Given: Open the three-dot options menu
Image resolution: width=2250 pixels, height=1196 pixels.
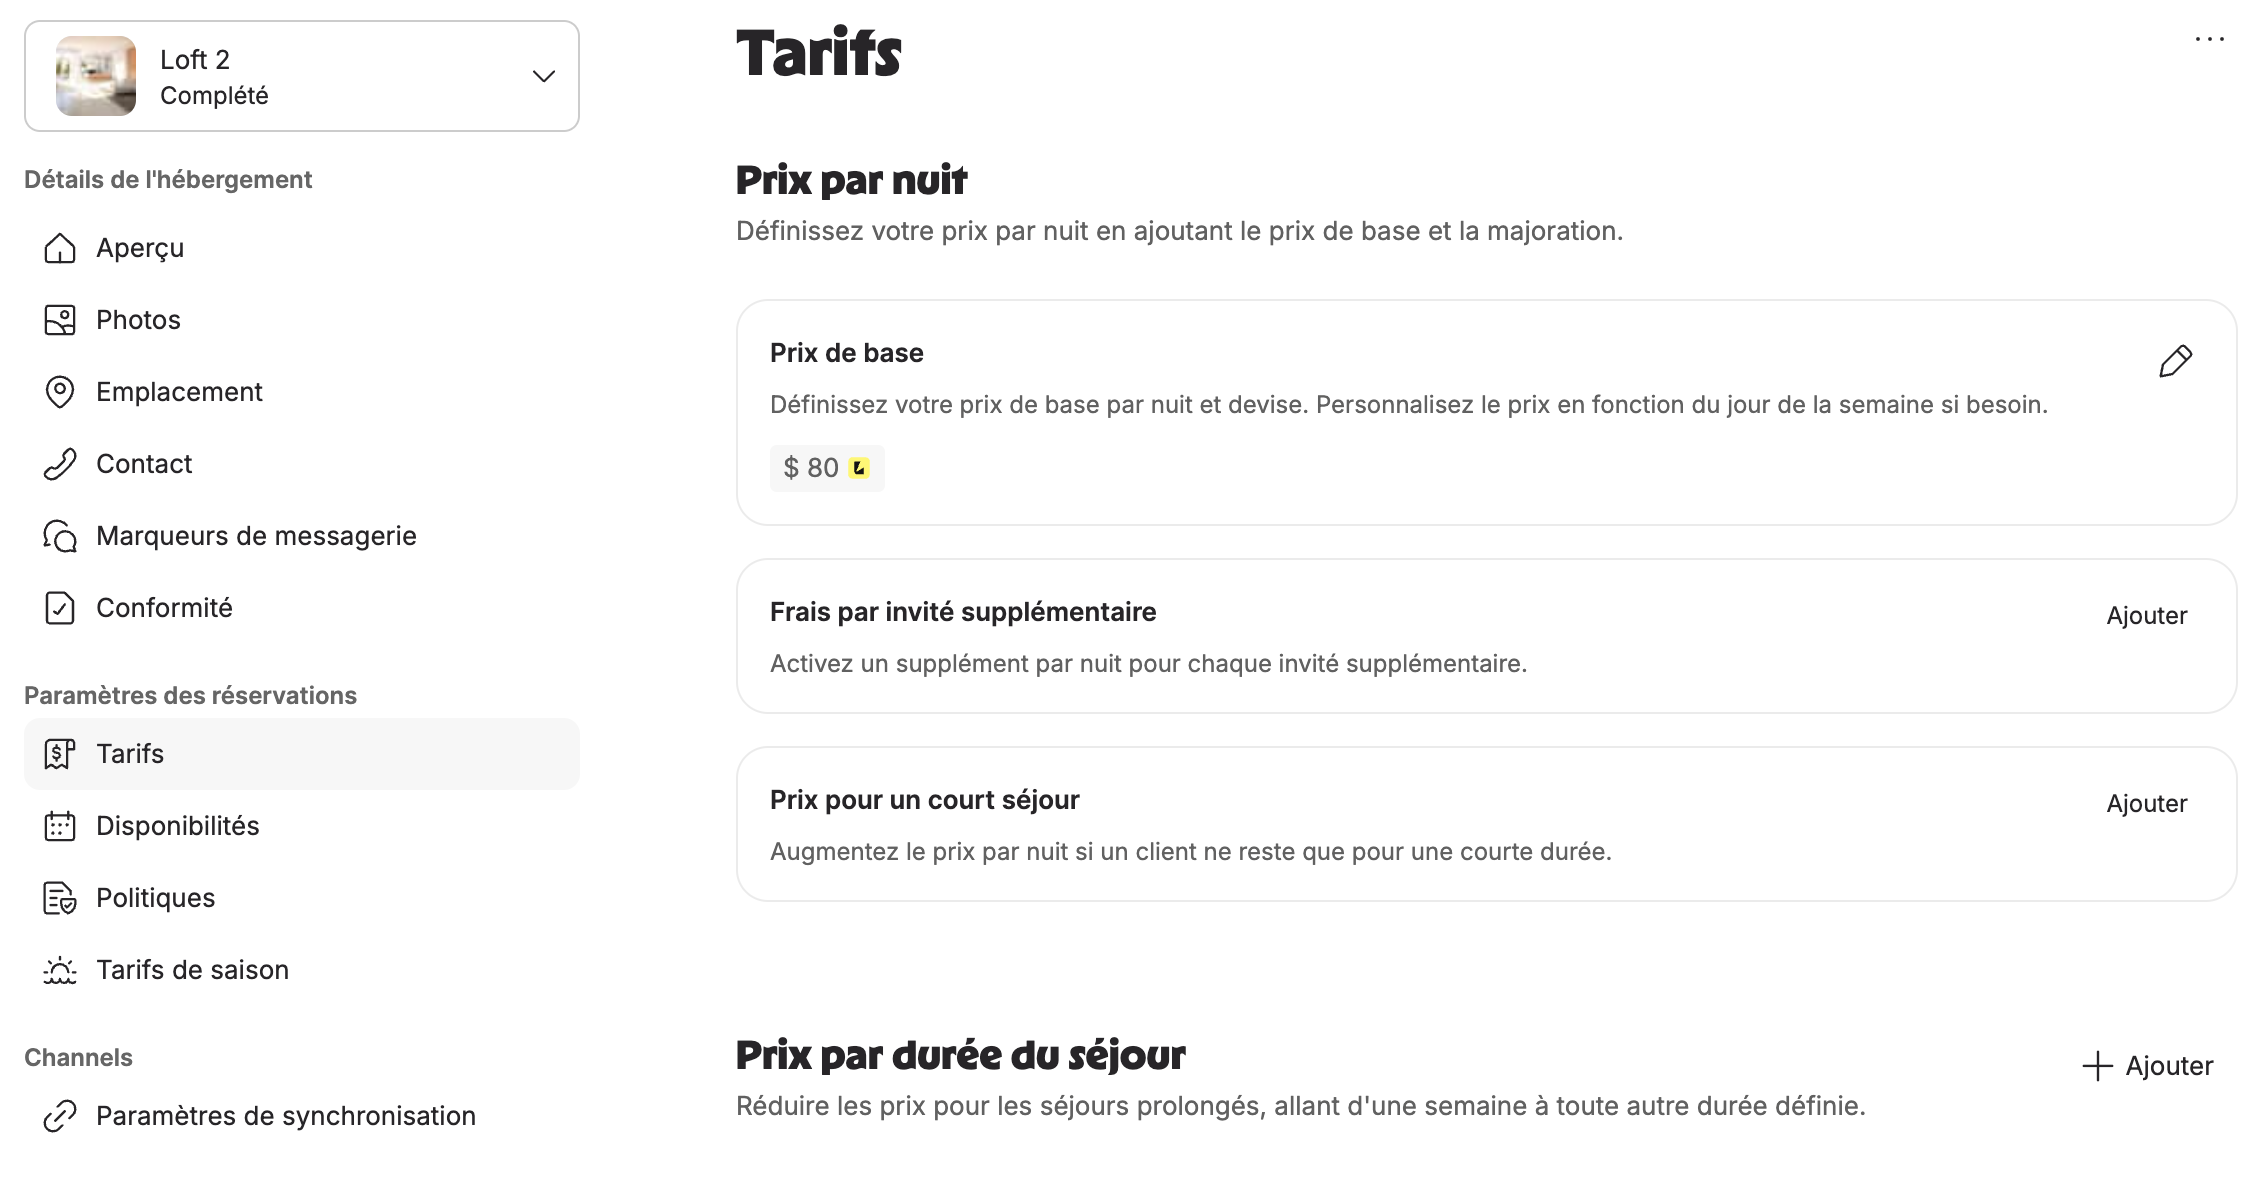Looking at the screenshot, I should pos(2209,39).
